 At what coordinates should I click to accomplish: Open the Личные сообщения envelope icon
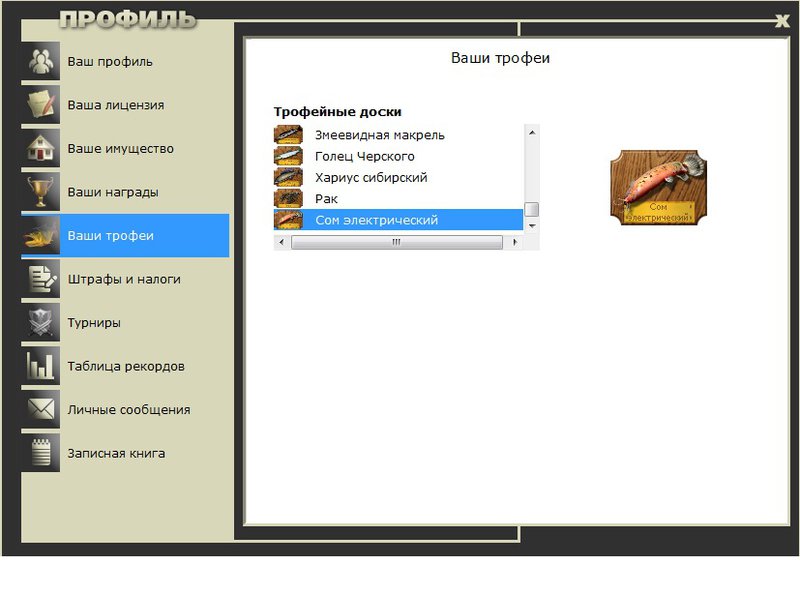41,409
